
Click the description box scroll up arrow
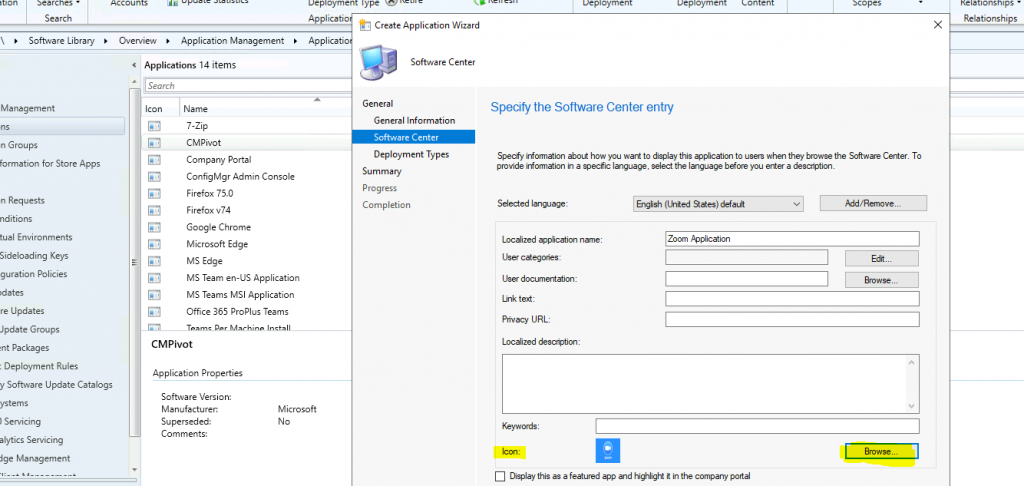click(x=913, y=362)
